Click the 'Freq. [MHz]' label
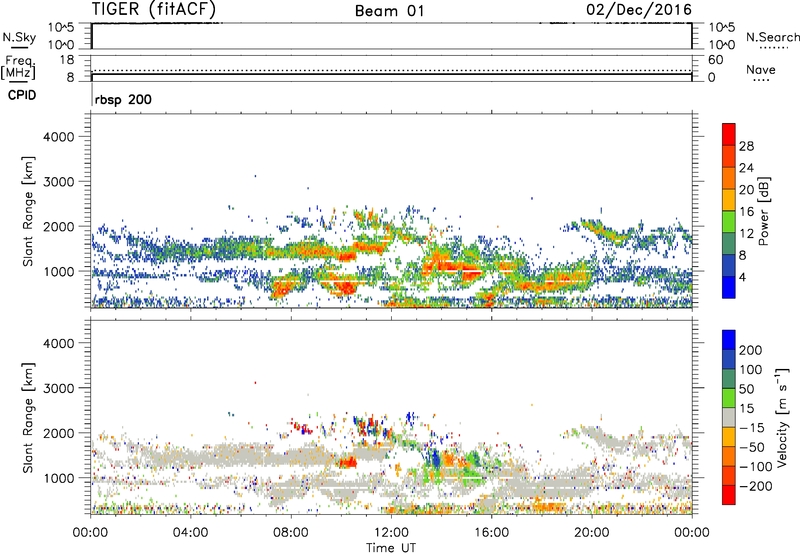Image resolution: width=800 pixels, height=554 pixels. [x=18, y=68]
